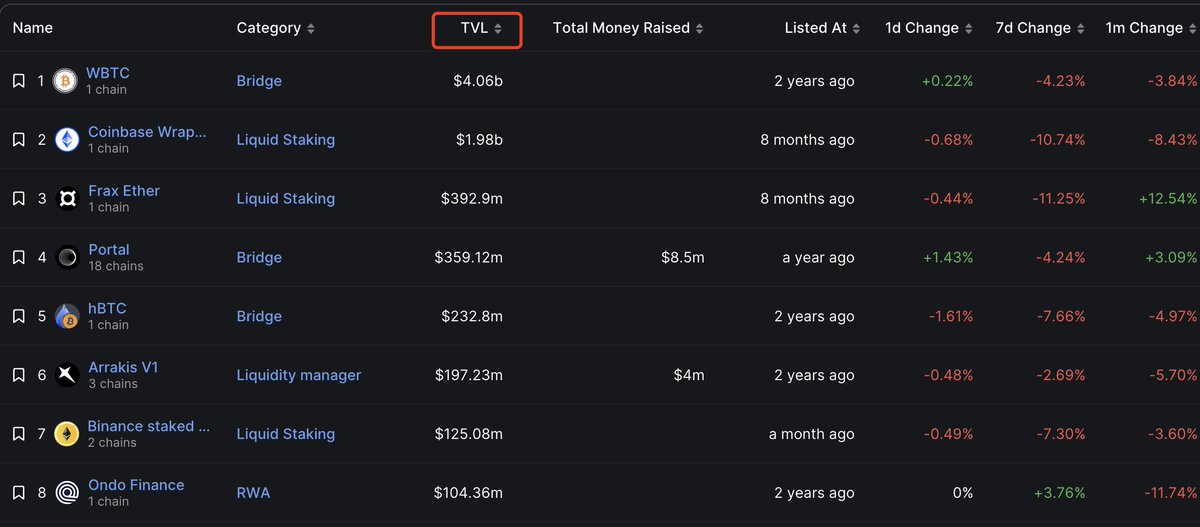The width and height of the screenshot is (1200, 527).
Task: Open the Liquidity manager category link
Action: point(299,375)
